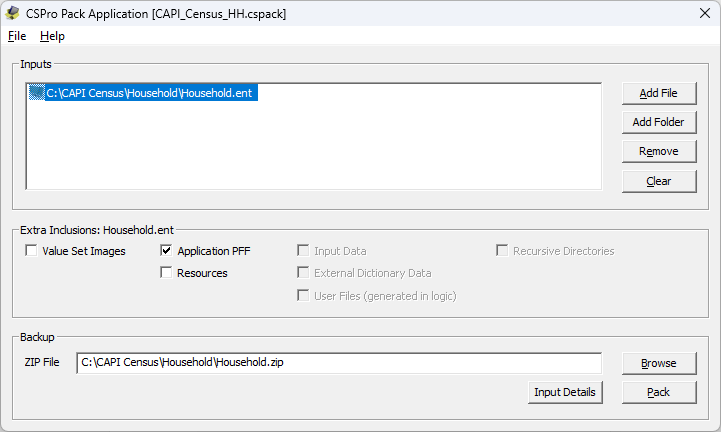Uncheck the Application PFF checkbox
The height and width of the screenshot is (432, 721).
(x=167, y=251)
